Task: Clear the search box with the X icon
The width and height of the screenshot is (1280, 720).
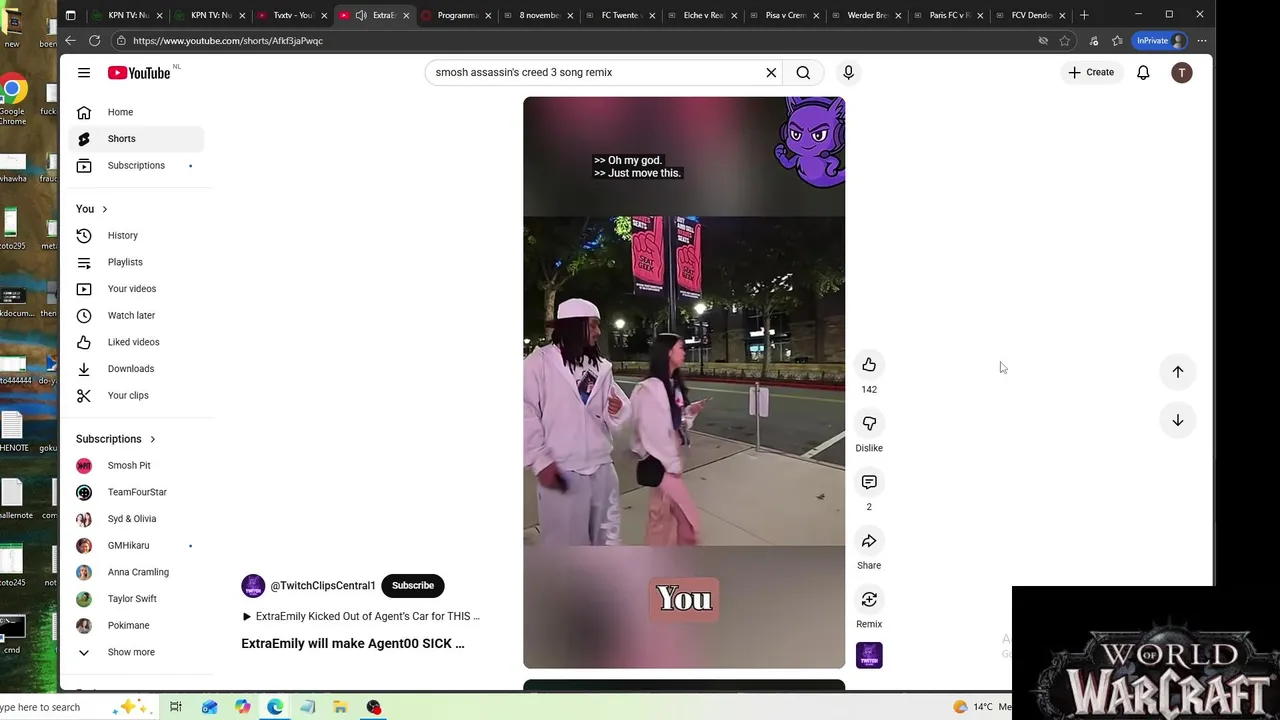Action: click(771, 72)
